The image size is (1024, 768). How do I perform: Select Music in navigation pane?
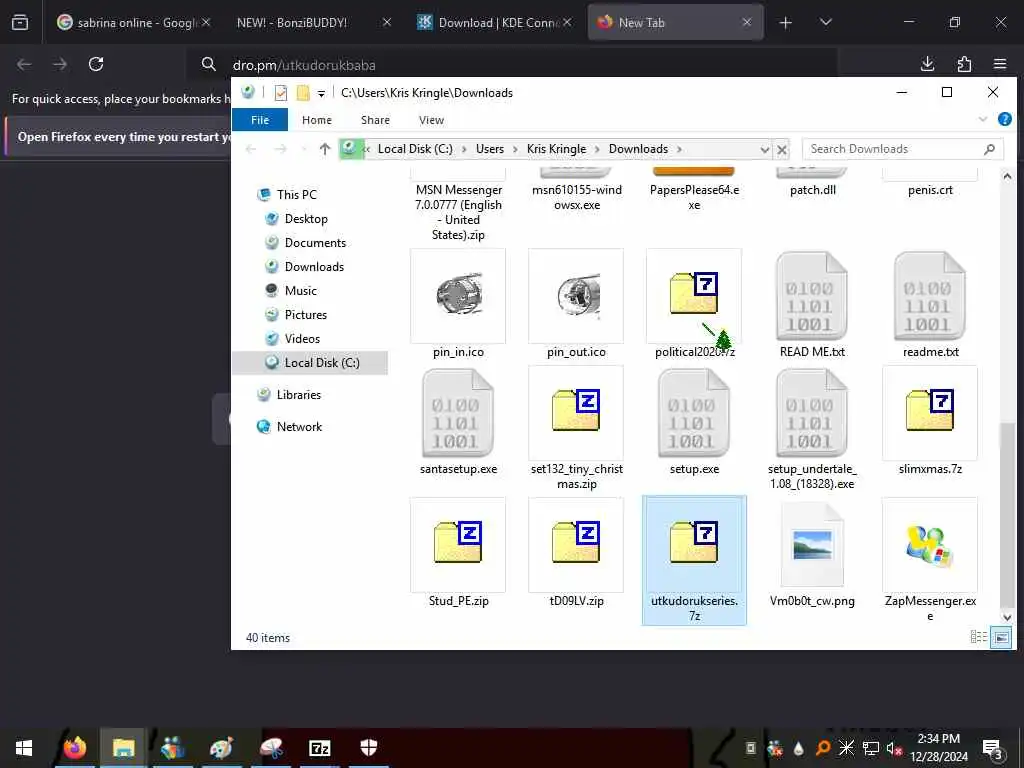(300, 291)
